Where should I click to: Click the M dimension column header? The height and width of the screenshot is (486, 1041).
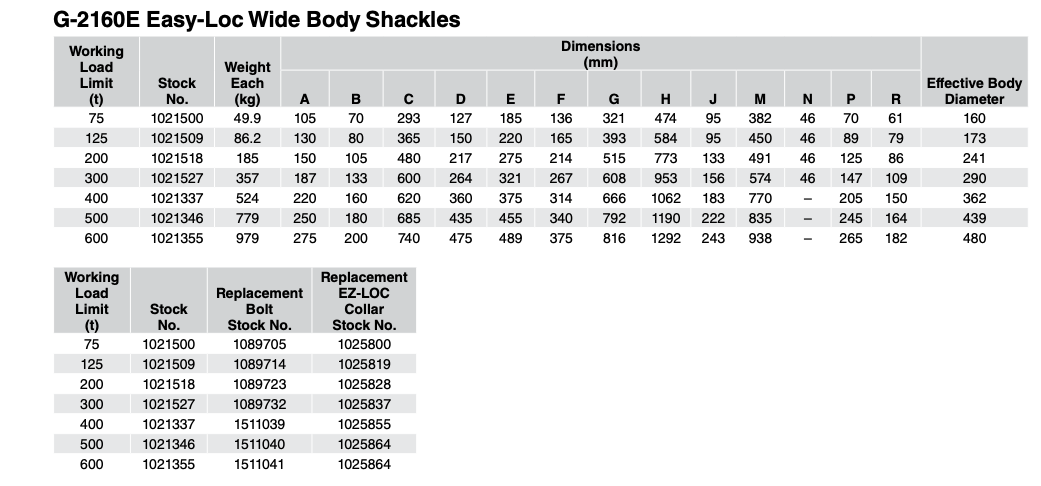[760, 99]
